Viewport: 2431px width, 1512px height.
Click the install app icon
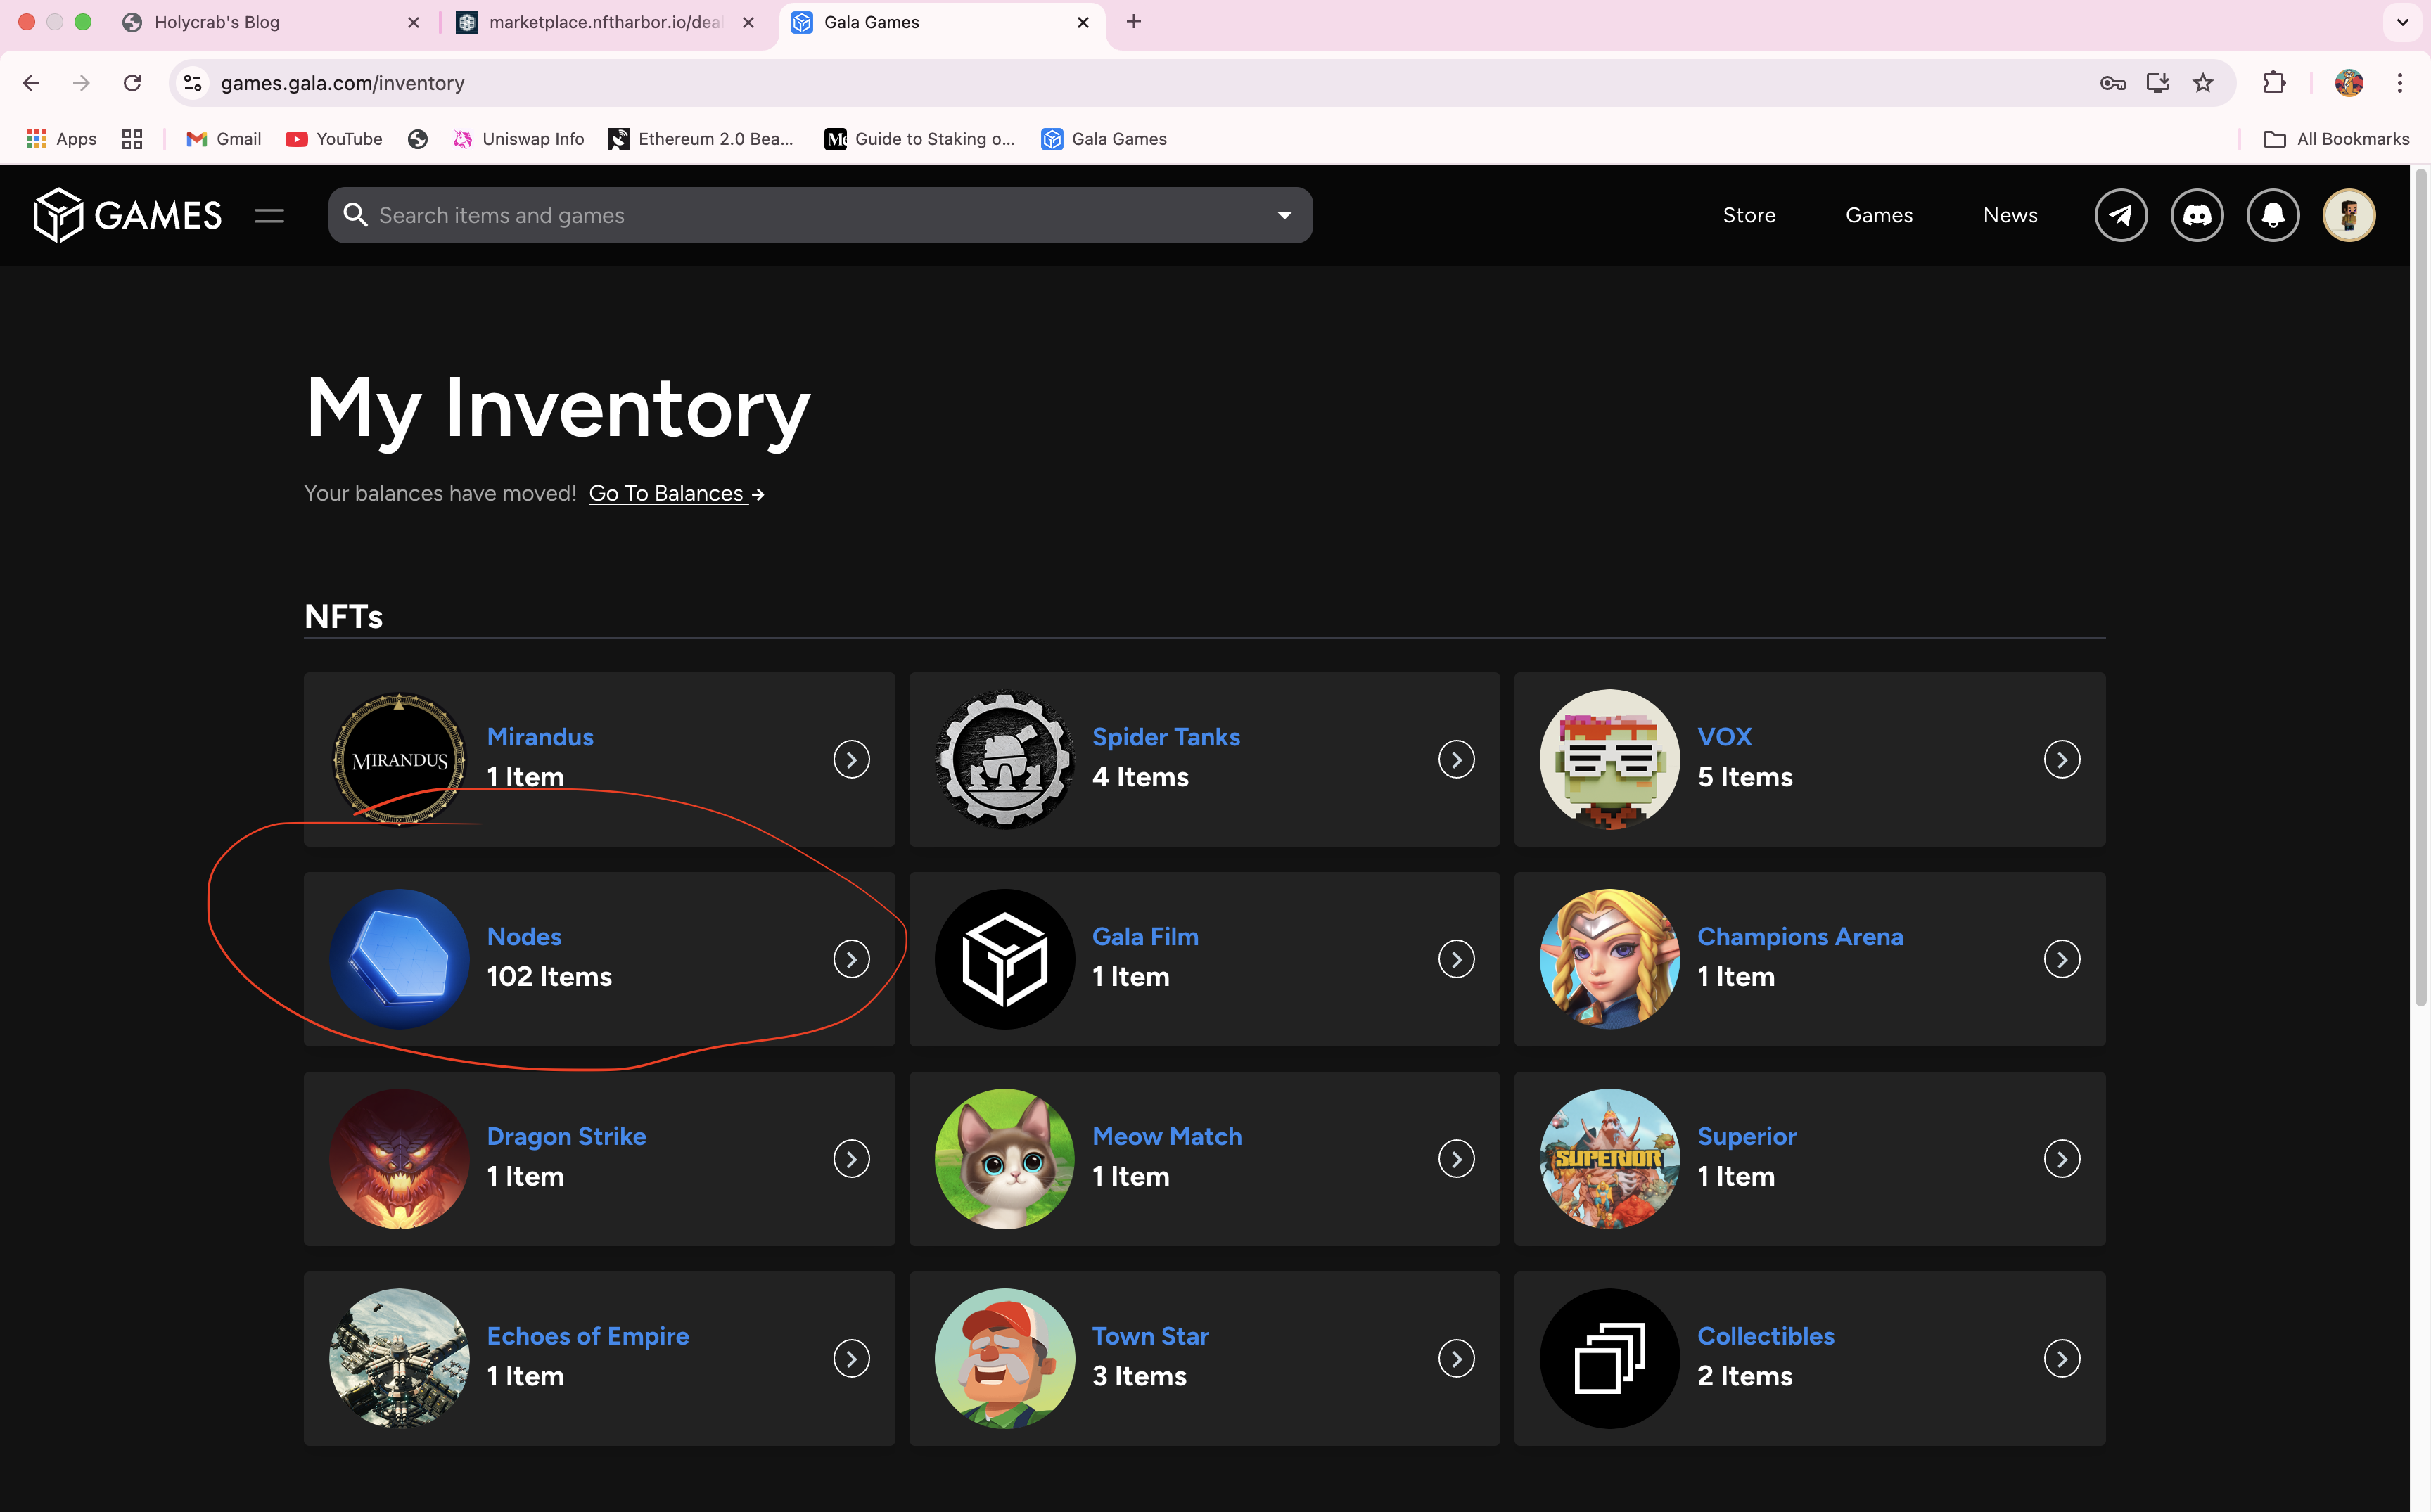2157,83
